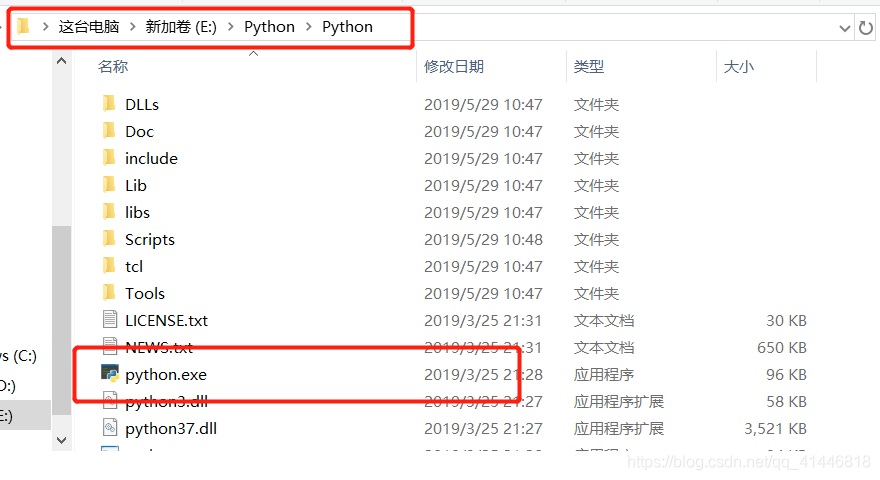Click the 96 KB size of python.exe
Viewport: 880px width, 480px height.
786,374
